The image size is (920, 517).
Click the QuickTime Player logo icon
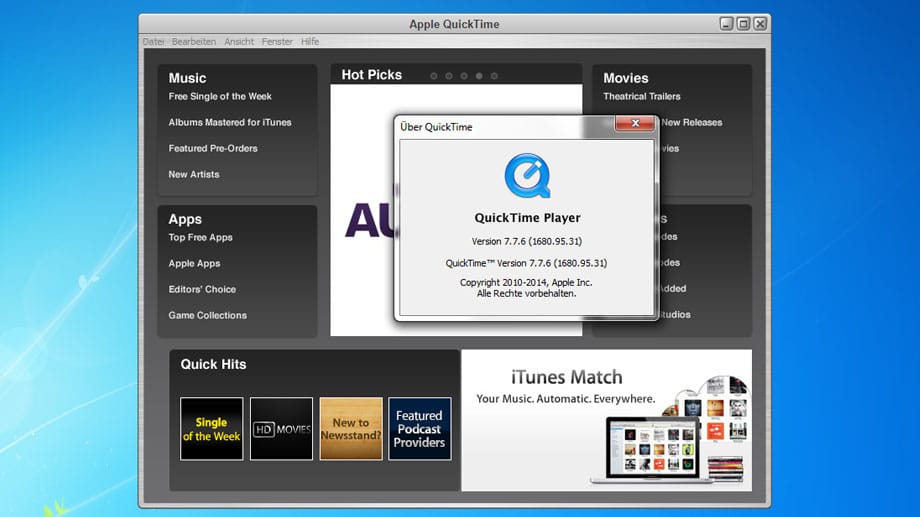[527, 175]
